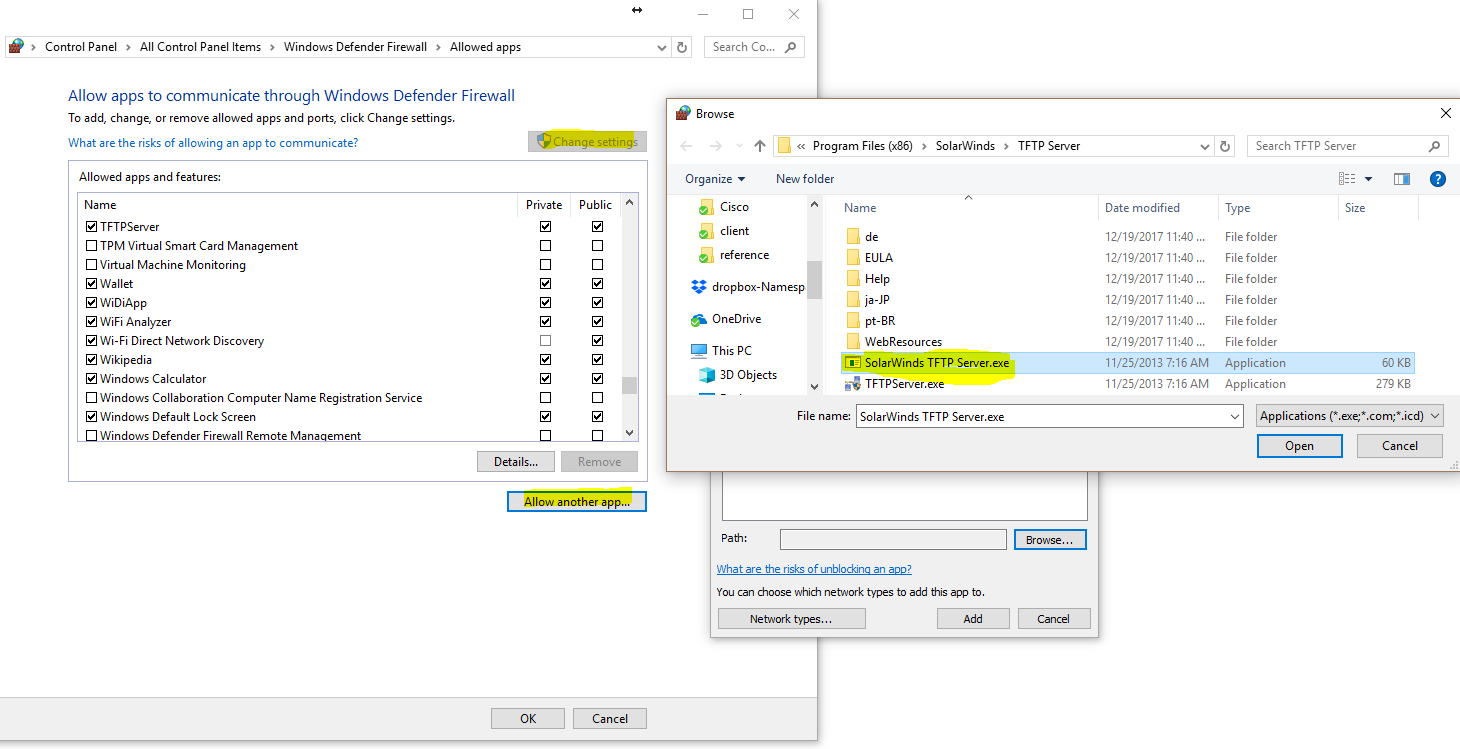Select SolarWinds in the address breadcrumb
1460x749 pixels.
click(x=966, y=145)
